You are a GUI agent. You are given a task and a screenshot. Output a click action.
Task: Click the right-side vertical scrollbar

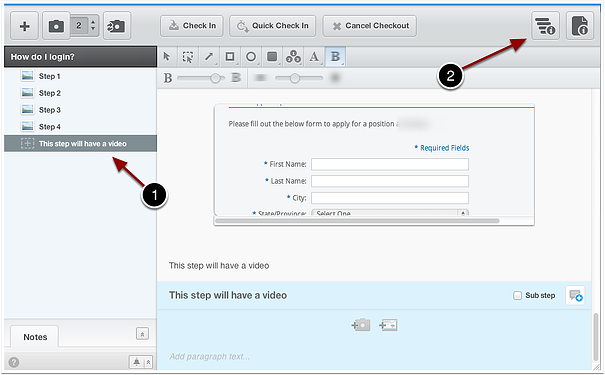point(596,337)
